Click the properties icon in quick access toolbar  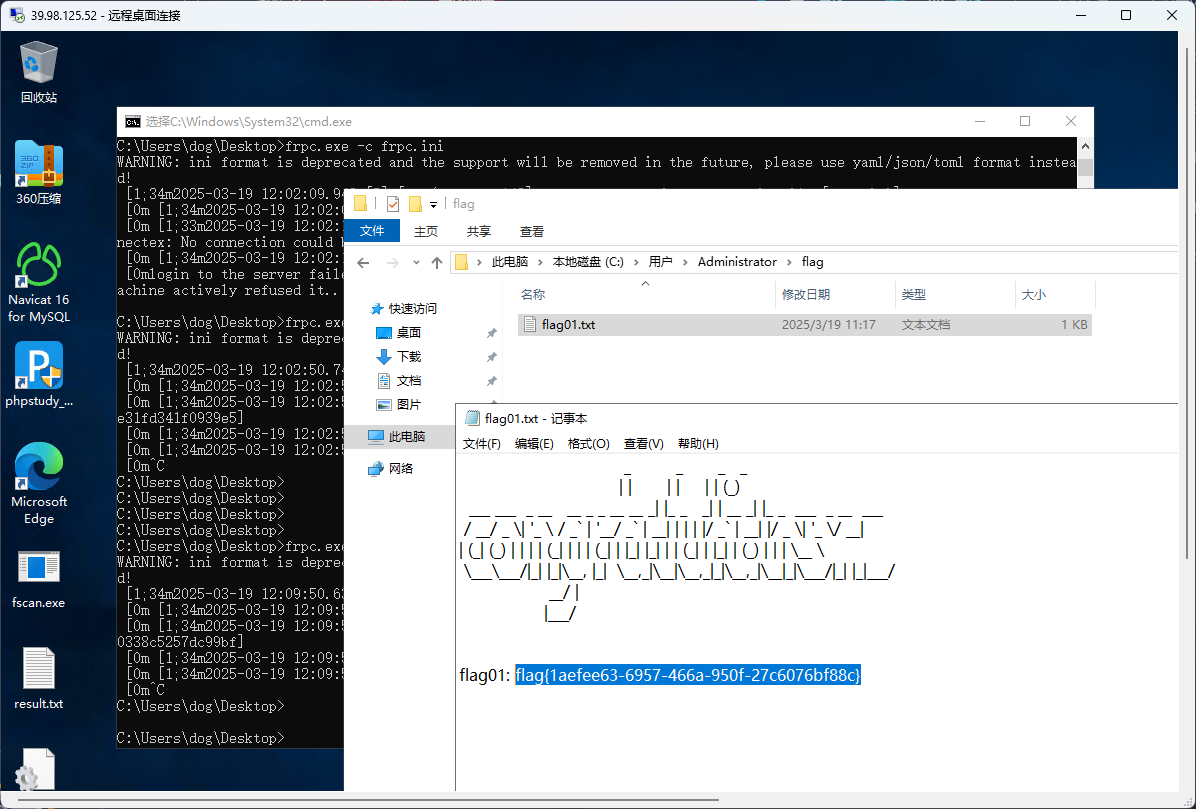tap(392, 203)
